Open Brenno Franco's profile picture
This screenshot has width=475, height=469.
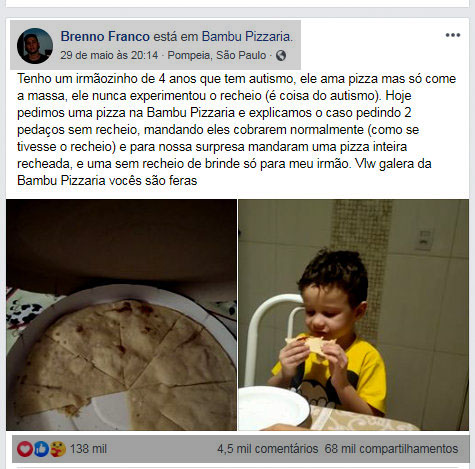[x=35, y=46]
